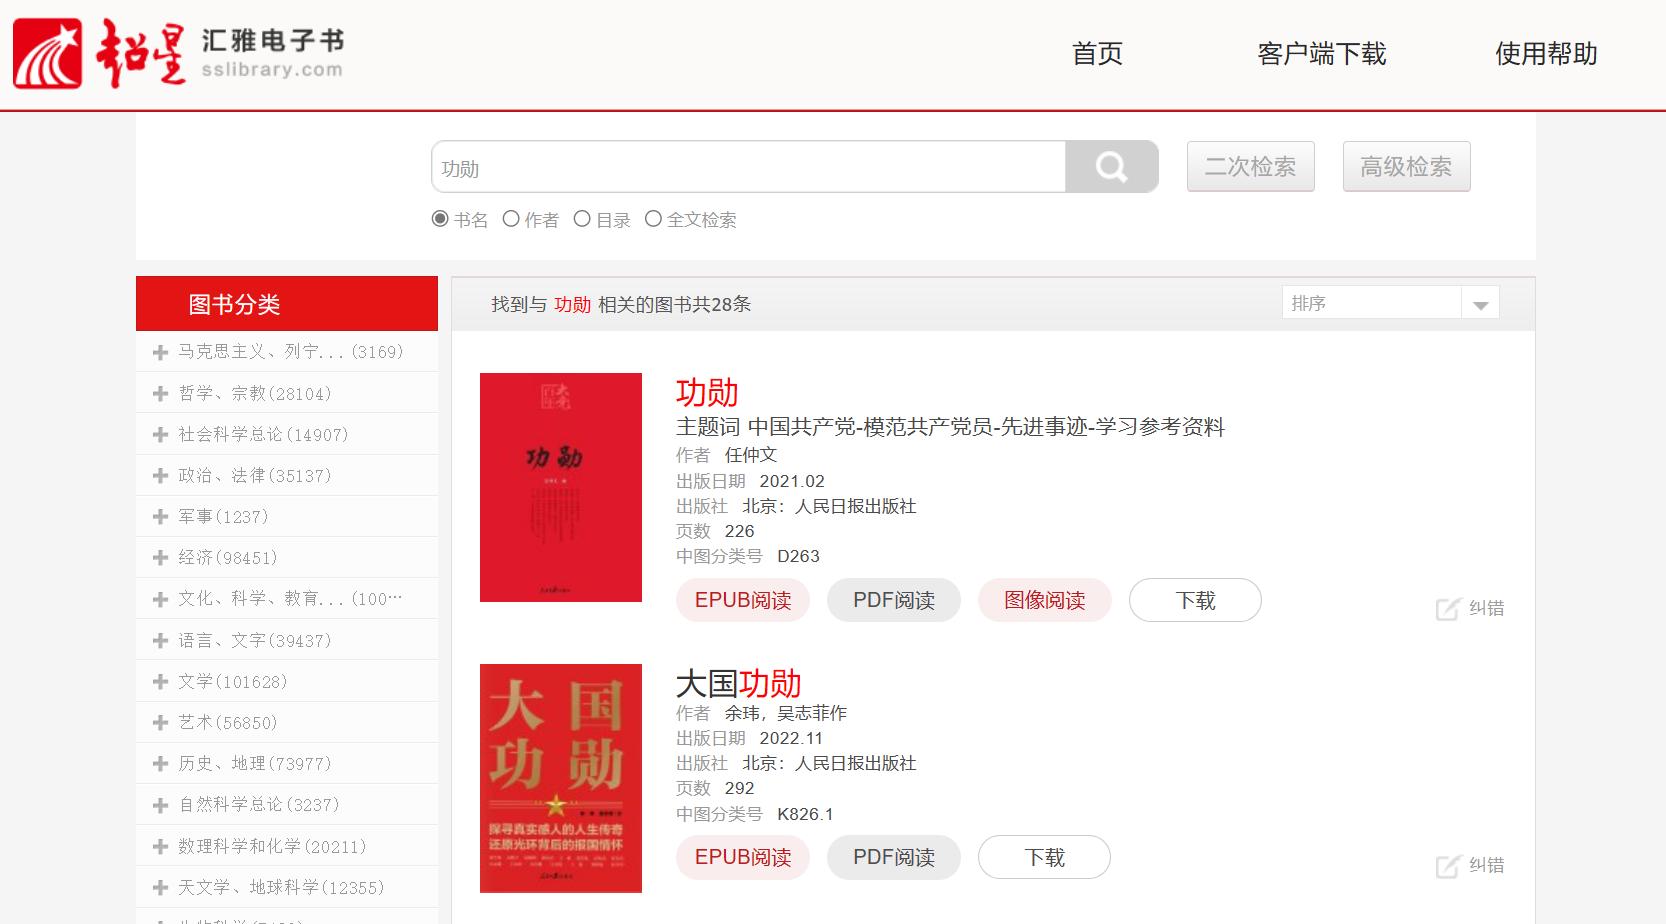Click plus icon beside 文学 category

tap(160, 682)
